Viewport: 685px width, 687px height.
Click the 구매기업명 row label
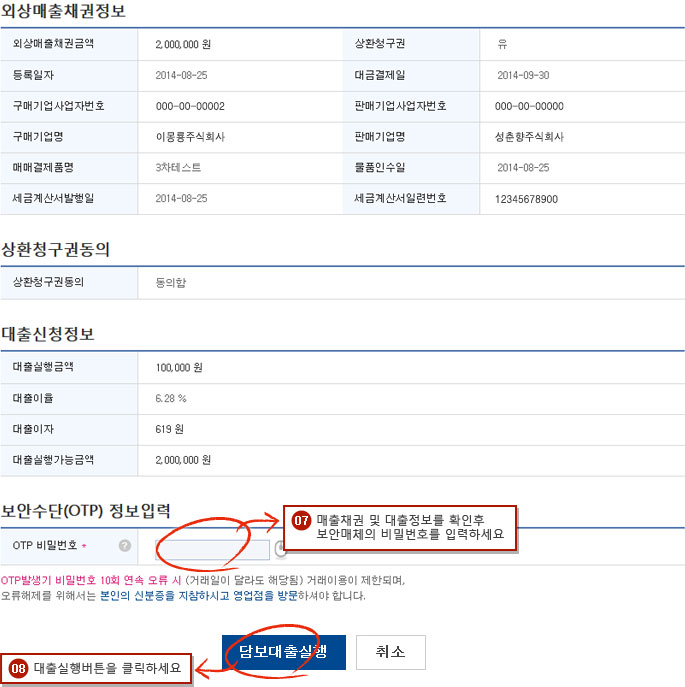pos(38,136)
